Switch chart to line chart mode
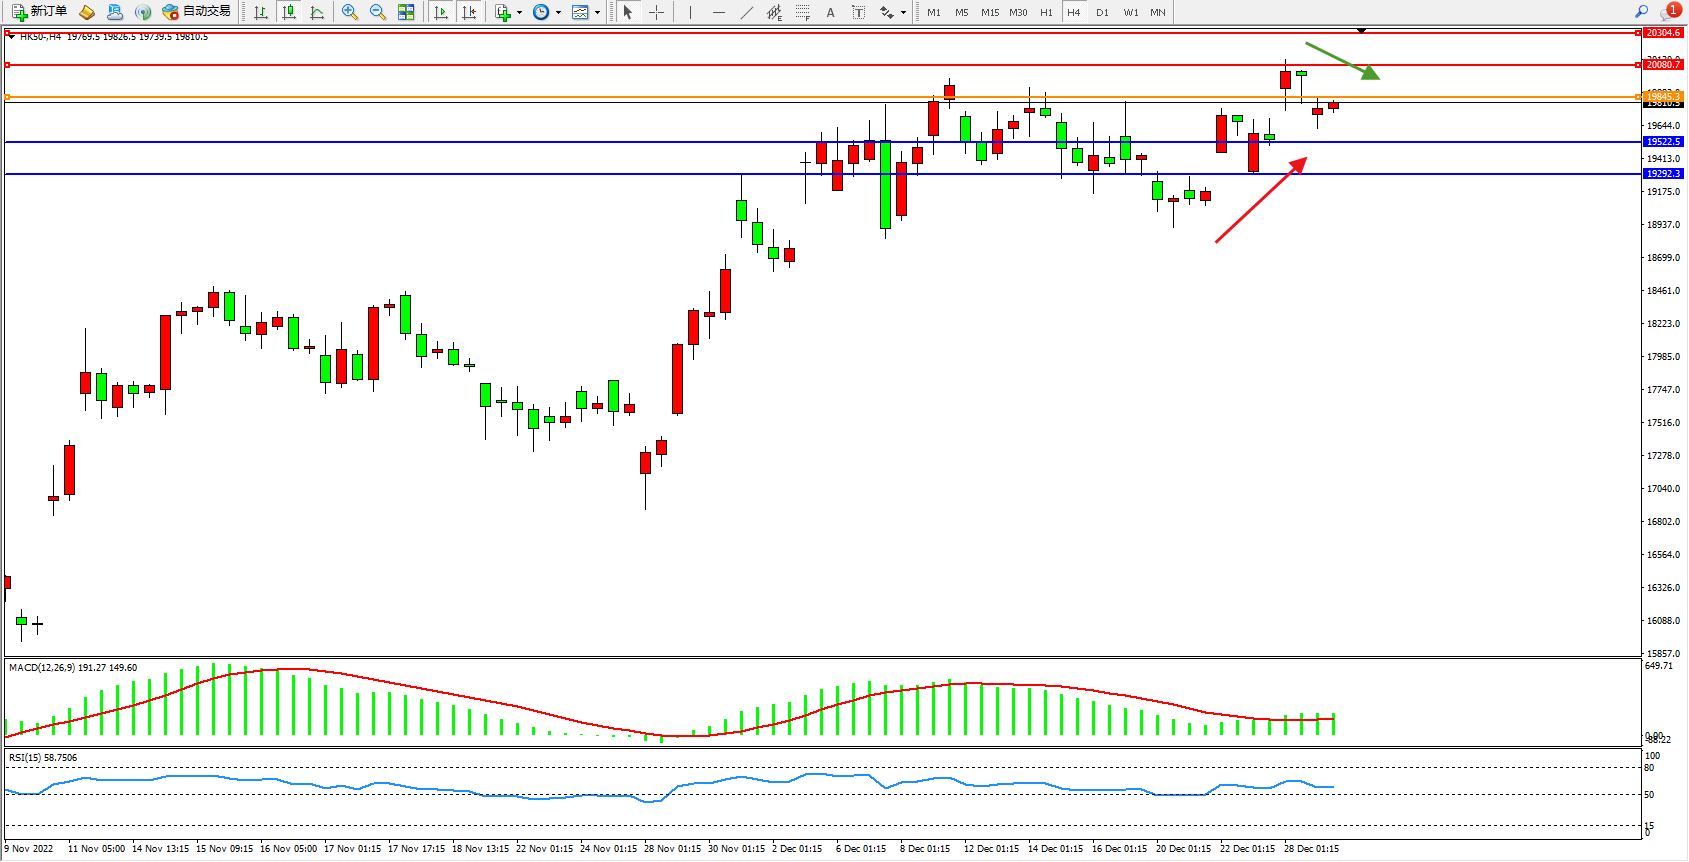This screenshot has width=1689, height=862. coord(317,12)
